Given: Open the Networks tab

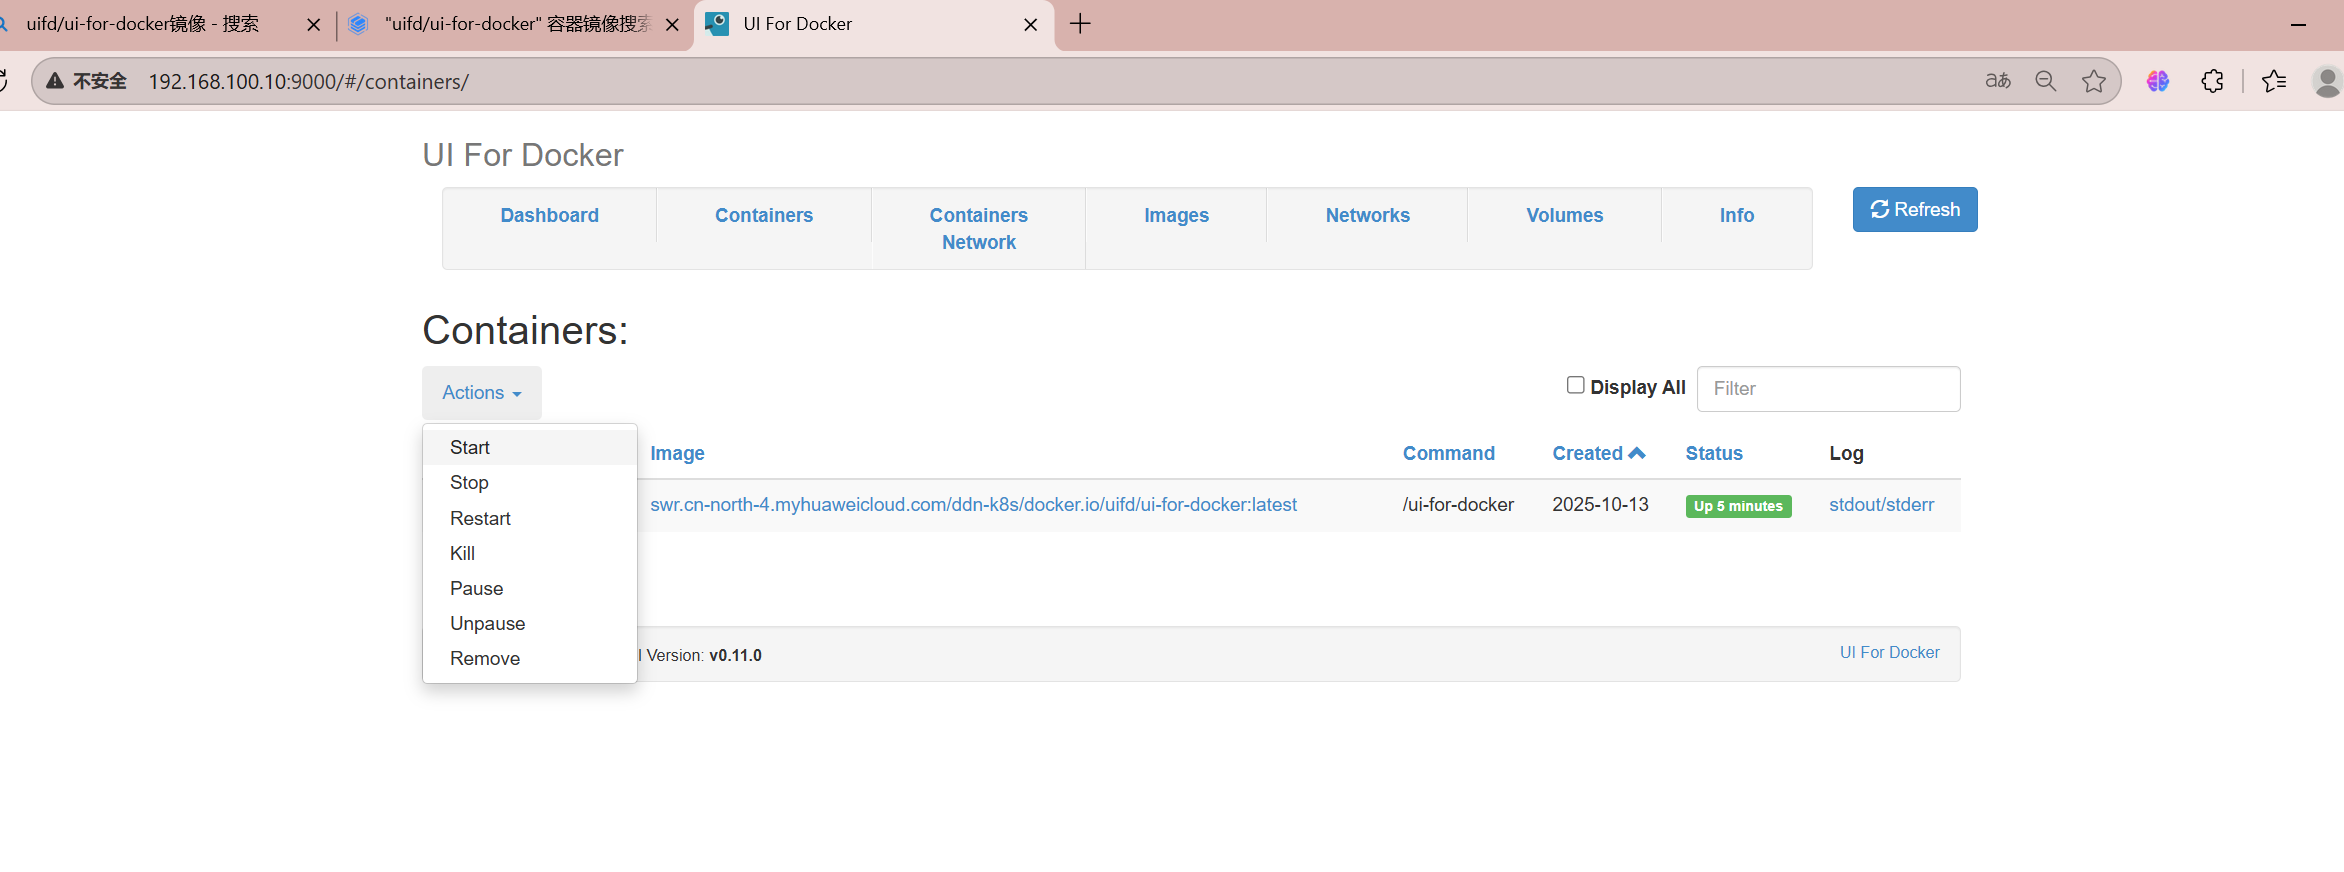Looking at the screenshot, I should tap(1367, 215).
